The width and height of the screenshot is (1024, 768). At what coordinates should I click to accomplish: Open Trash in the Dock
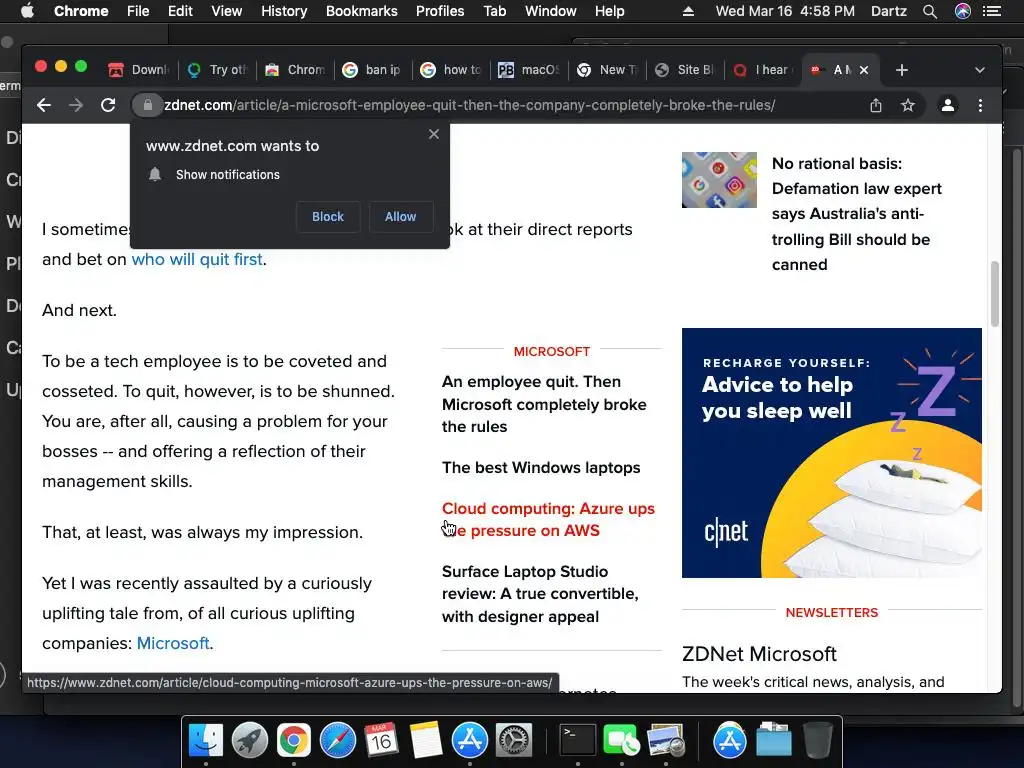point(818,741)
